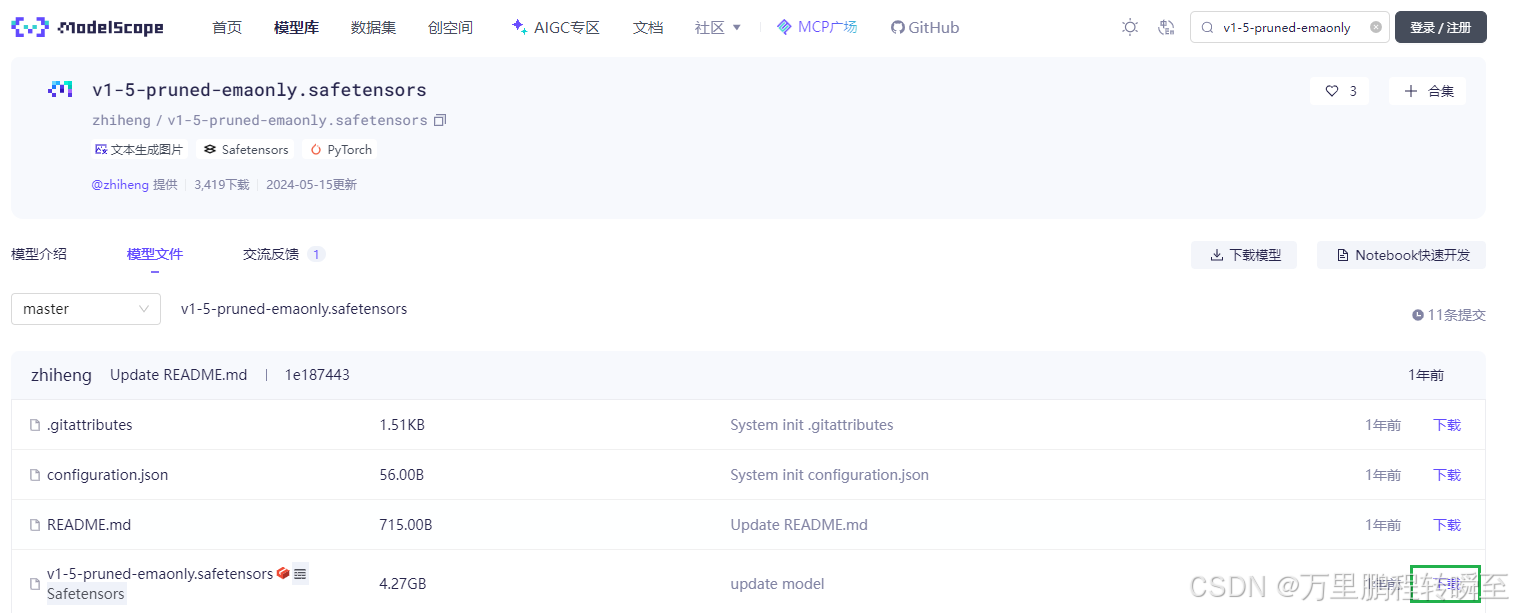1513x613 pixels.
Task: Click the Update README.md commit message in header
Action: coord(178,375)
